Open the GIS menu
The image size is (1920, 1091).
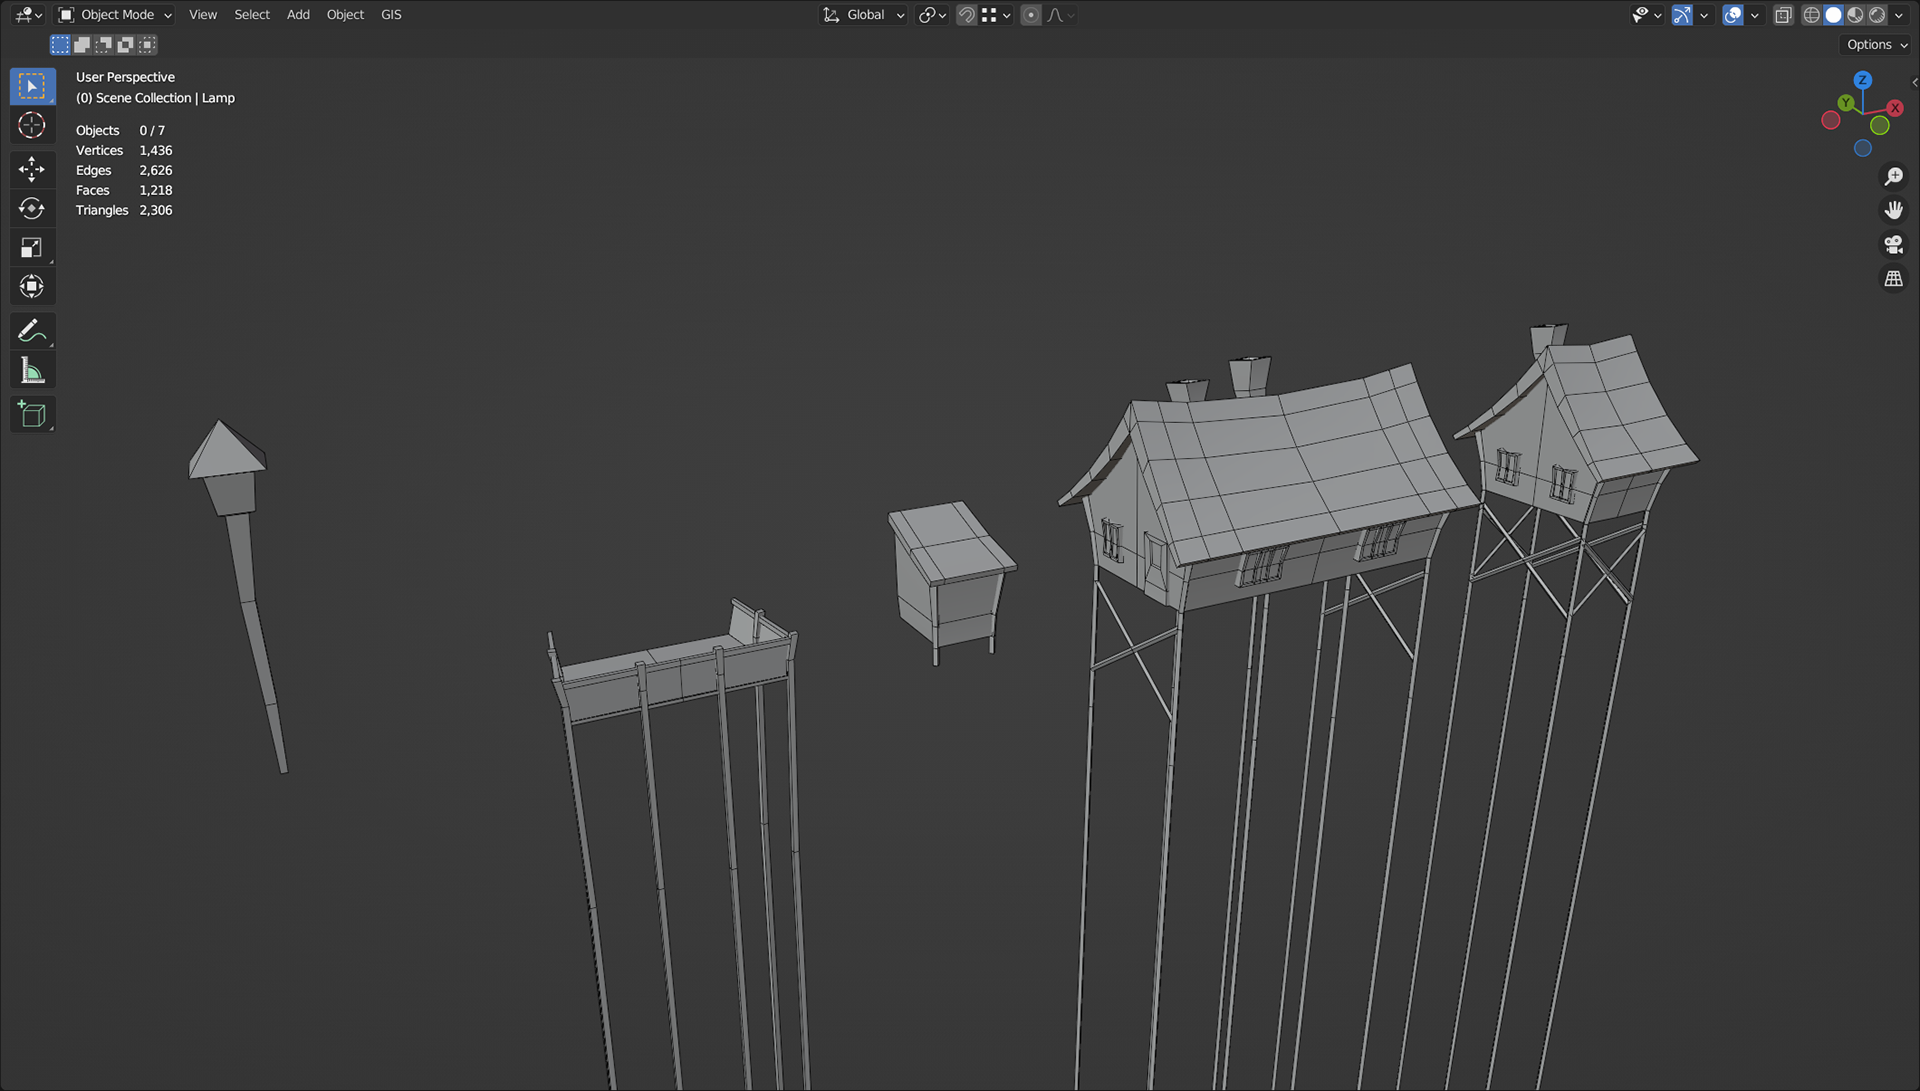(391, 15)
